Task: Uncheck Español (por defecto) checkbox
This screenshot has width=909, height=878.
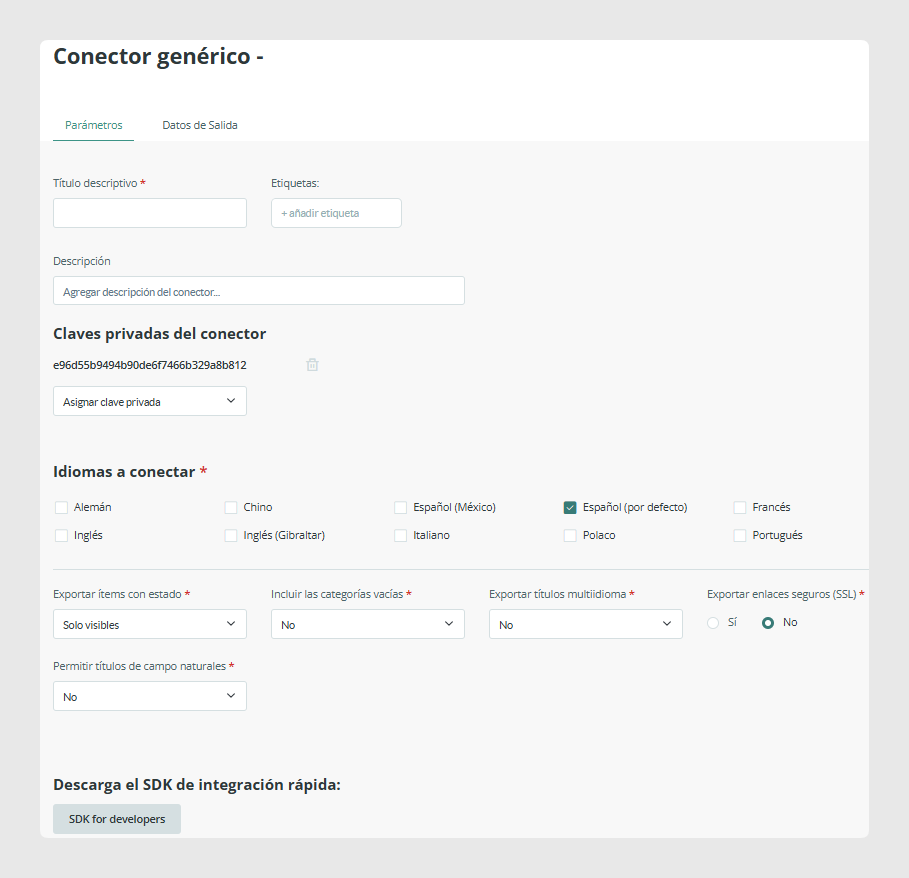Action: [x=570, y=508]
